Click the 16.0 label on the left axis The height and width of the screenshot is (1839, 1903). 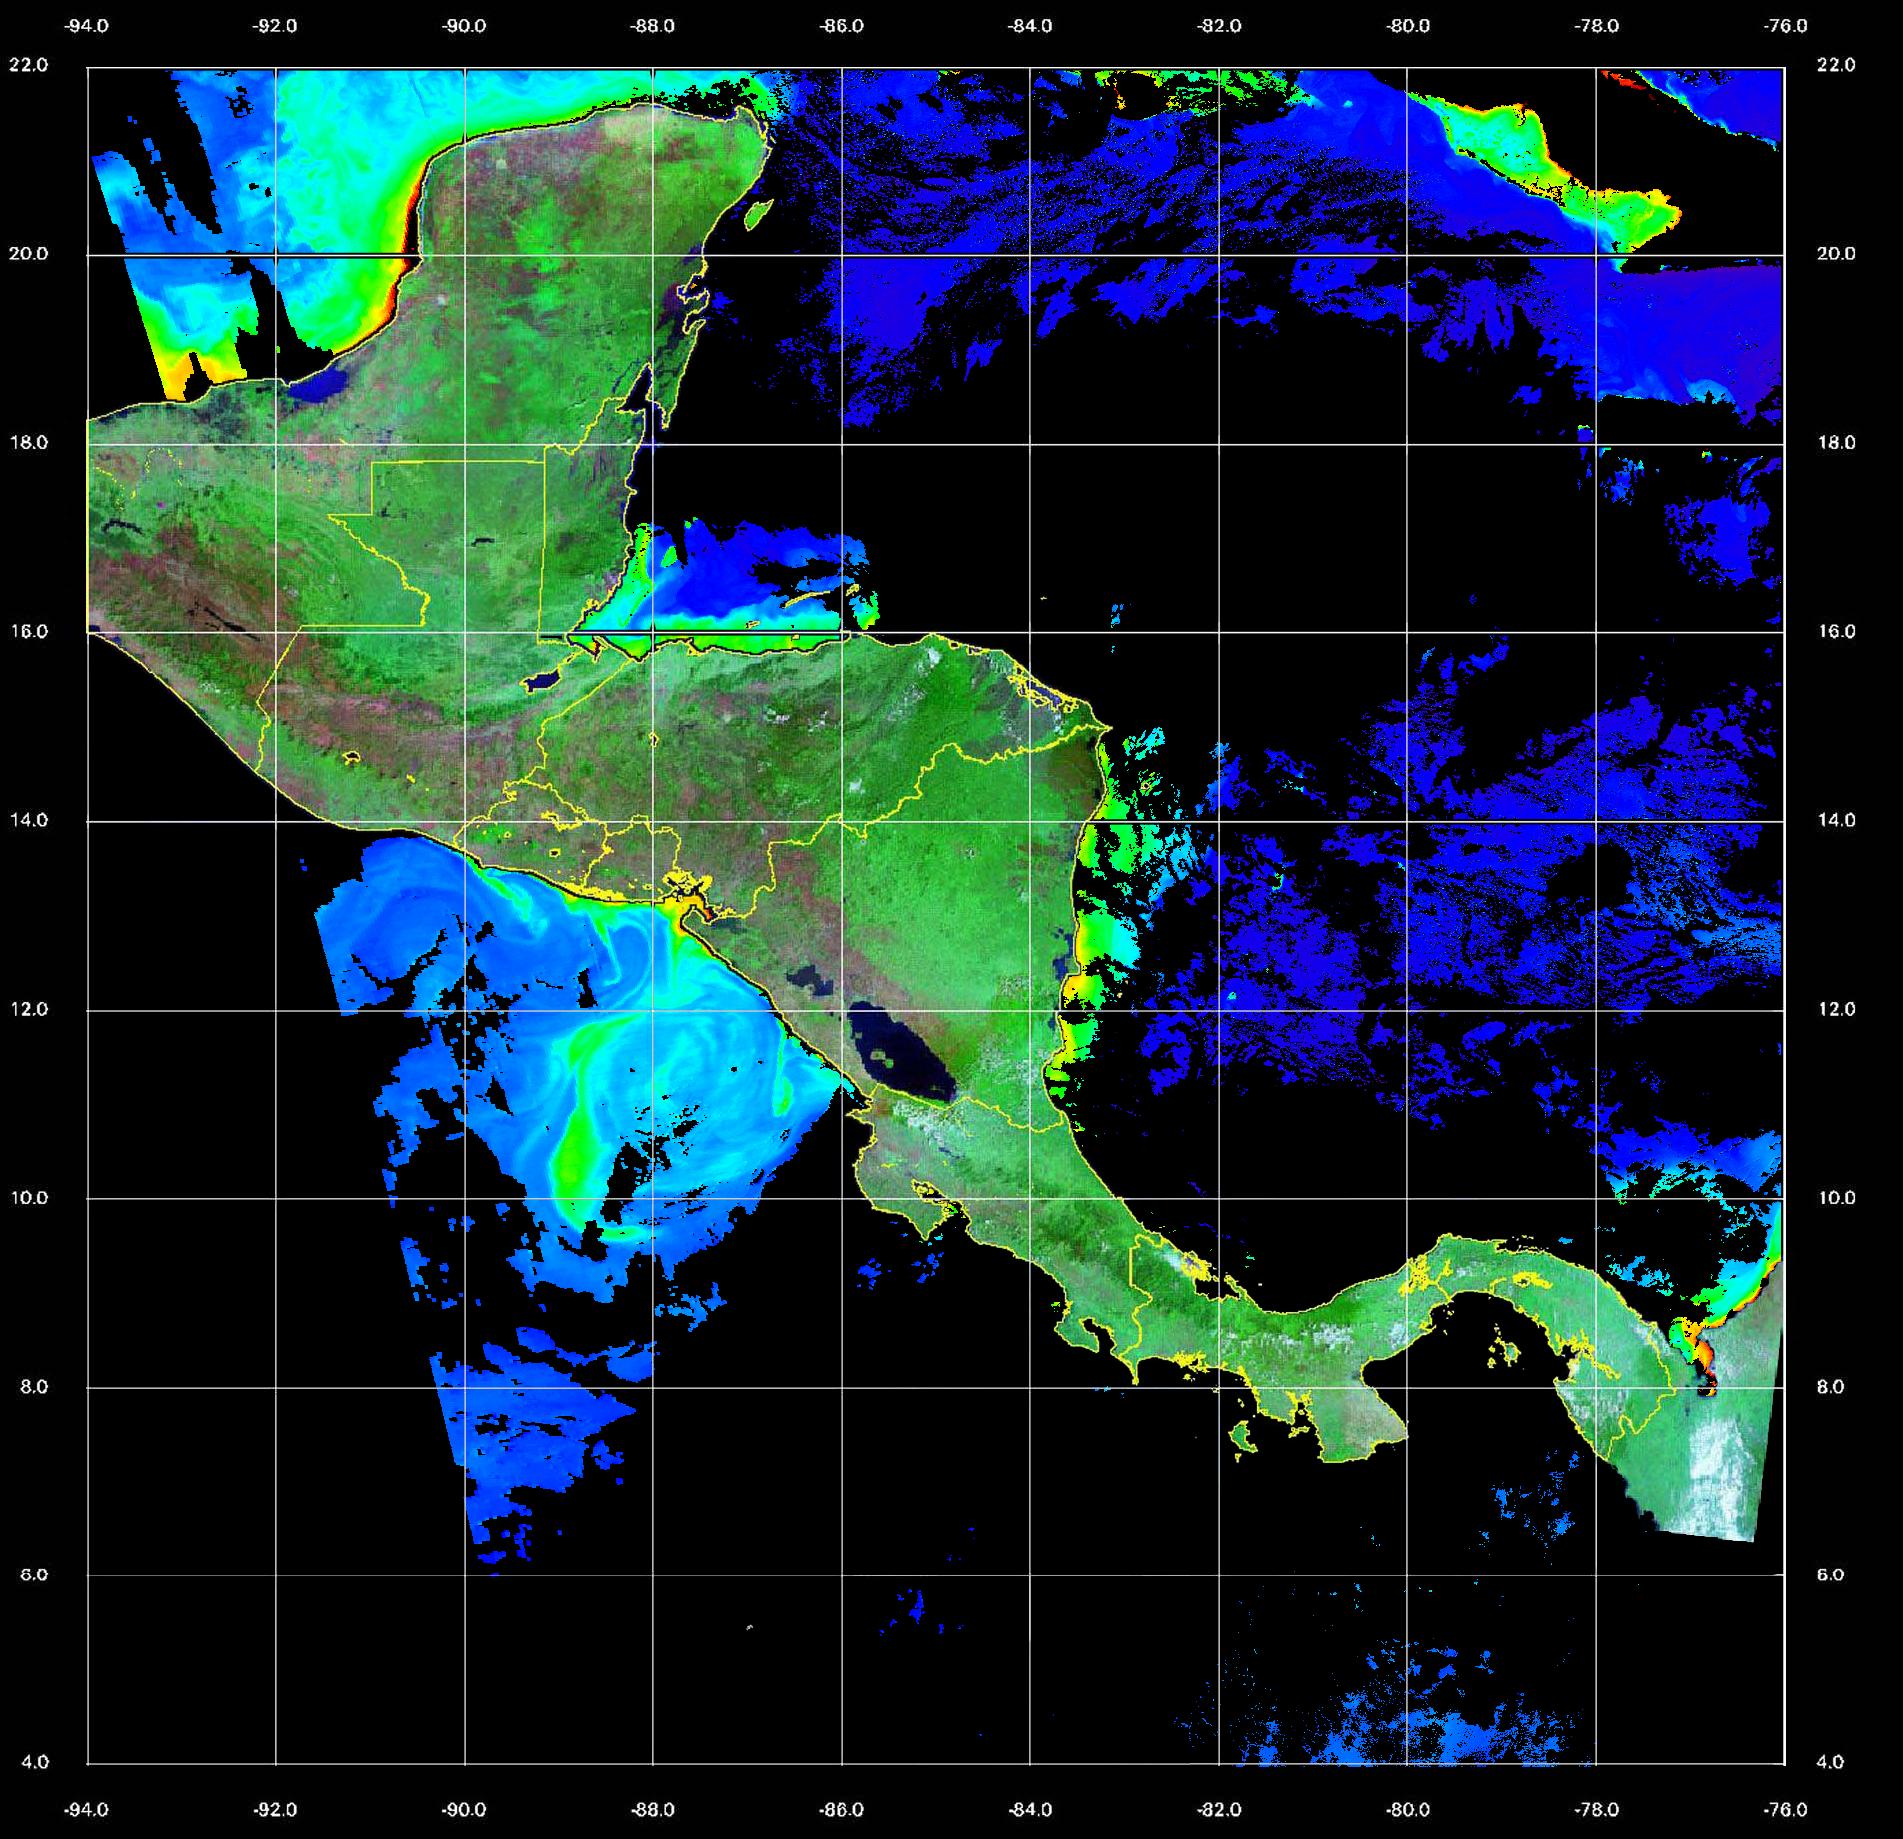pos(28,631)
